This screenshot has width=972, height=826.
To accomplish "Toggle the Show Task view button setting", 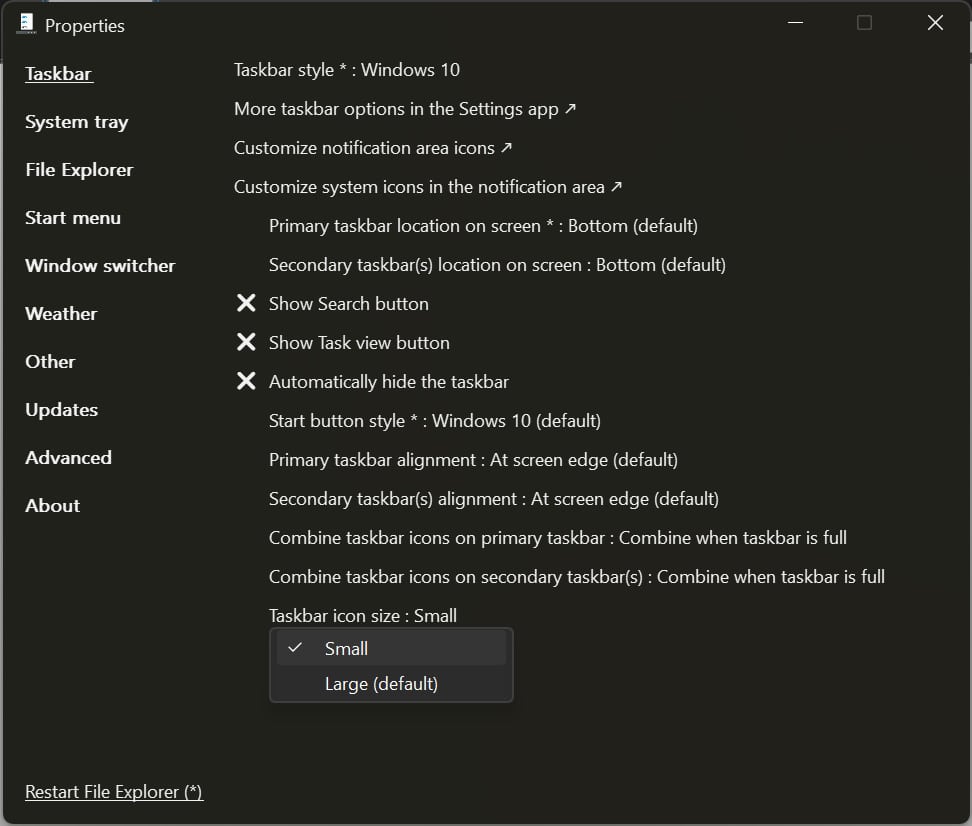I will (358, 342).
